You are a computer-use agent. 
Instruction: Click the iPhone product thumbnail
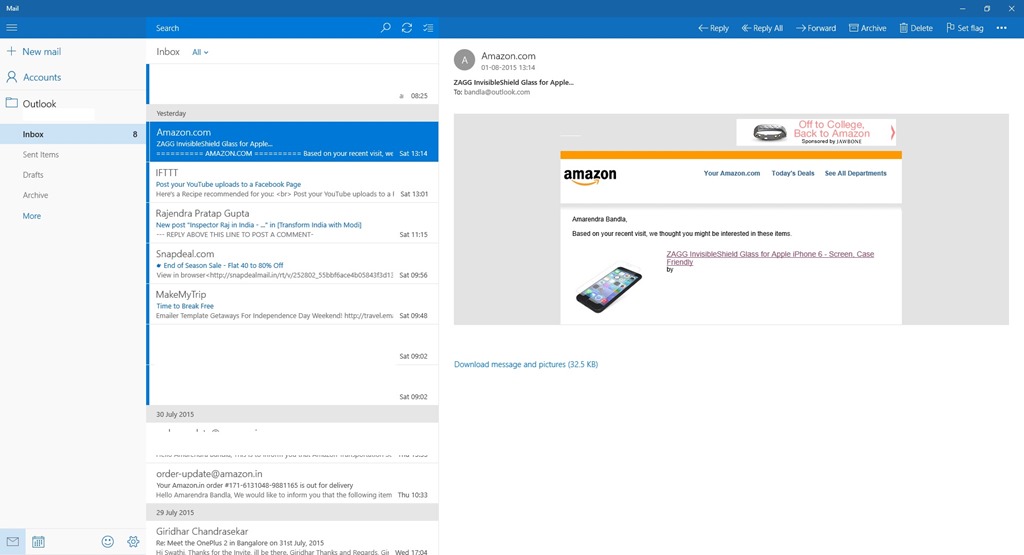point(609,287)
